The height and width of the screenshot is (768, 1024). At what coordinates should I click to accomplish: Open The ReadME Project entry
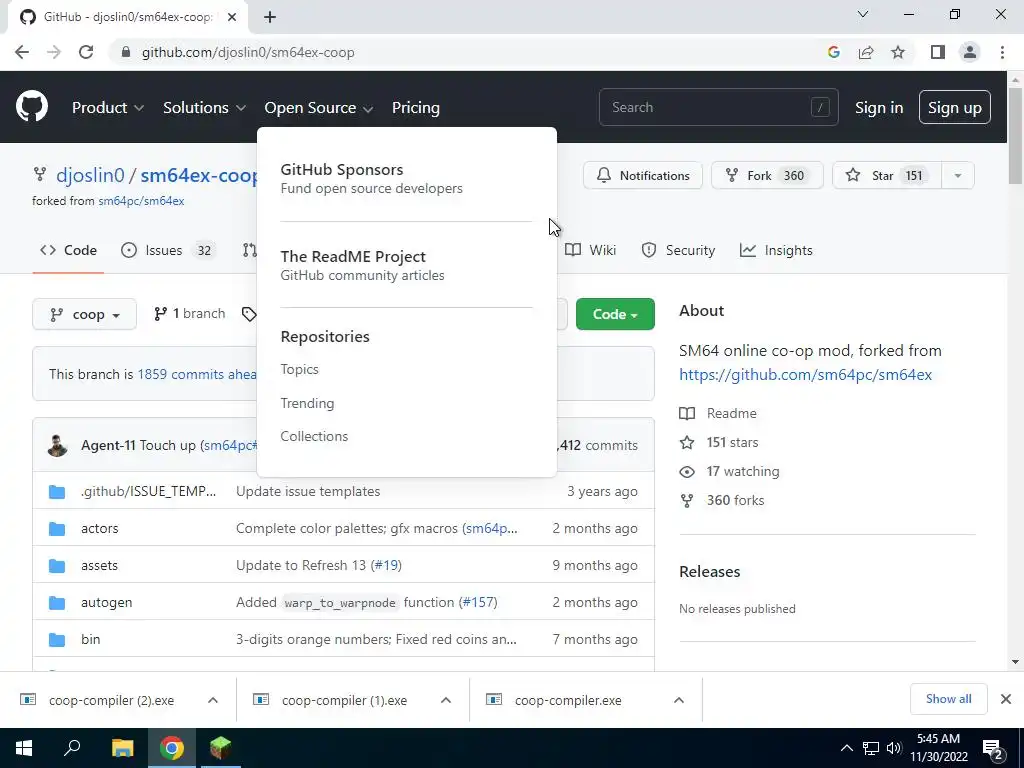[x=362, y=265]
